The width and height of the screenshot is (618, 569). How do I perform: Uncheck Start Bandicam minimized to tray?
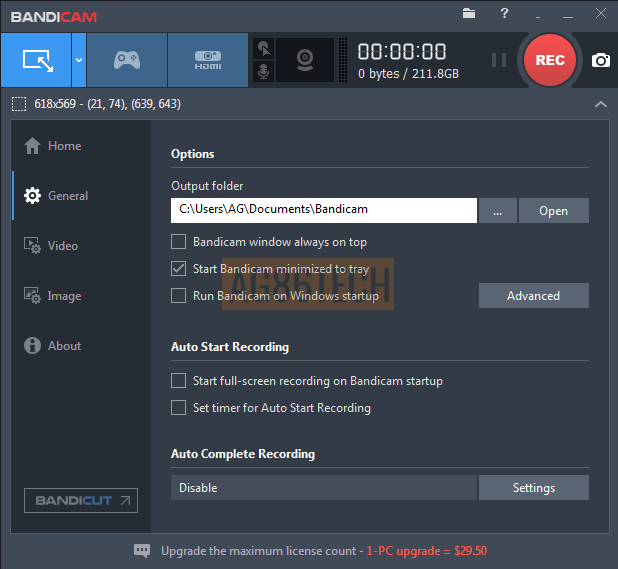click(x=179, y=269)
